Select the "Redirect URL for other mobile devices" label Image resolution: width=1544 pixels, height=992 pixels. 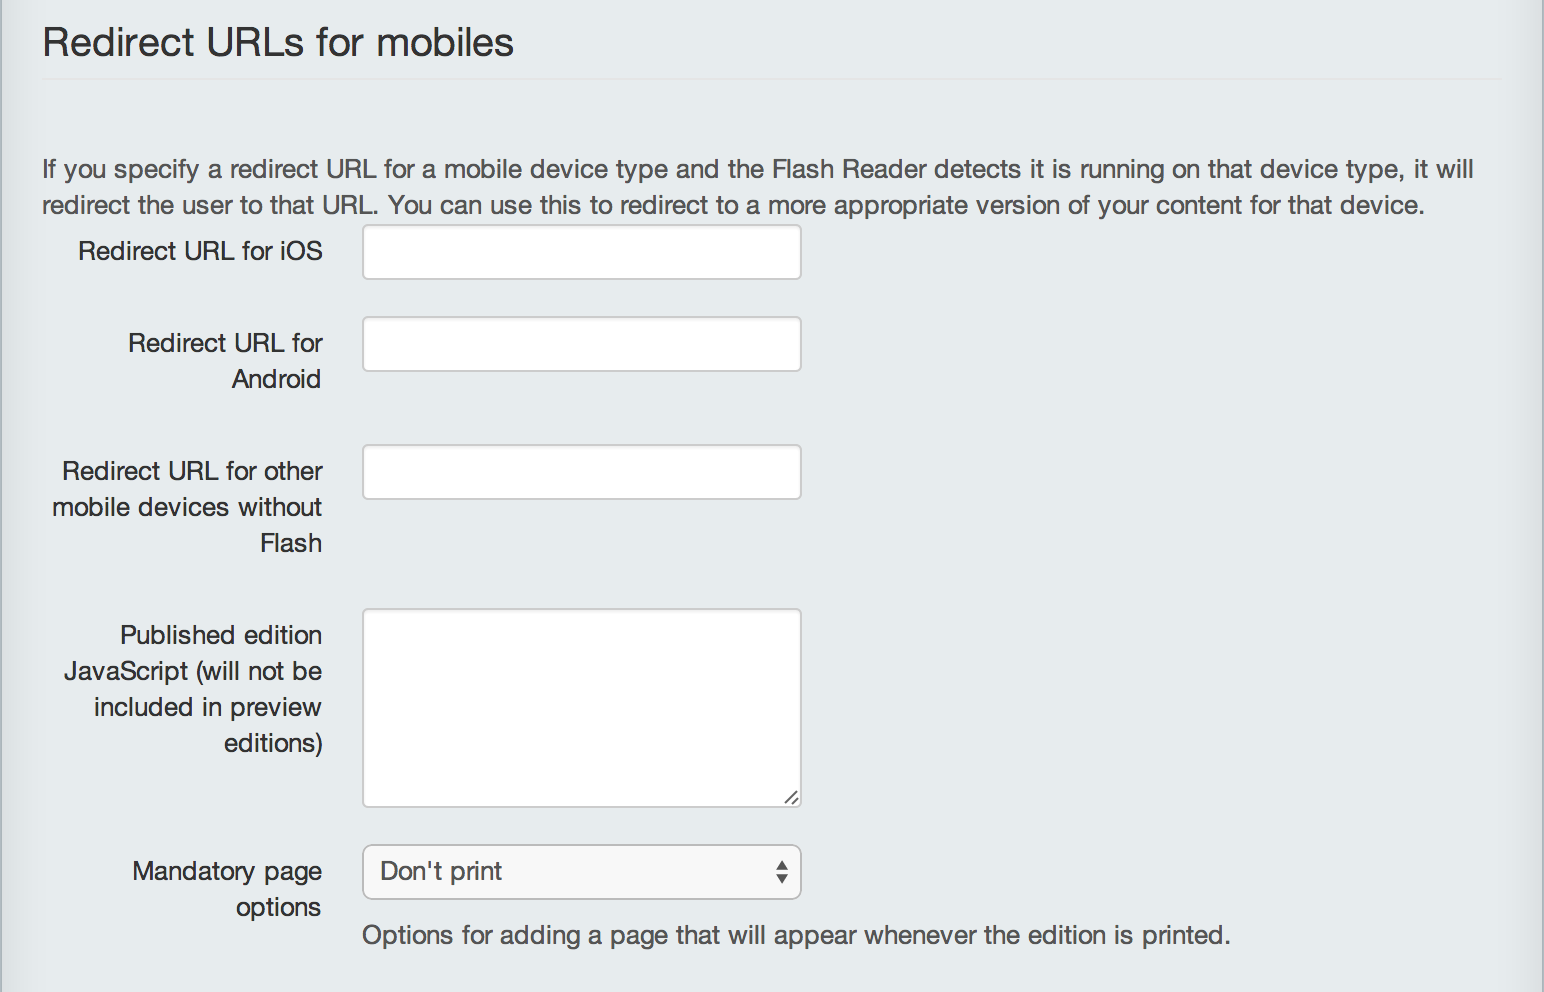(188, 489)
